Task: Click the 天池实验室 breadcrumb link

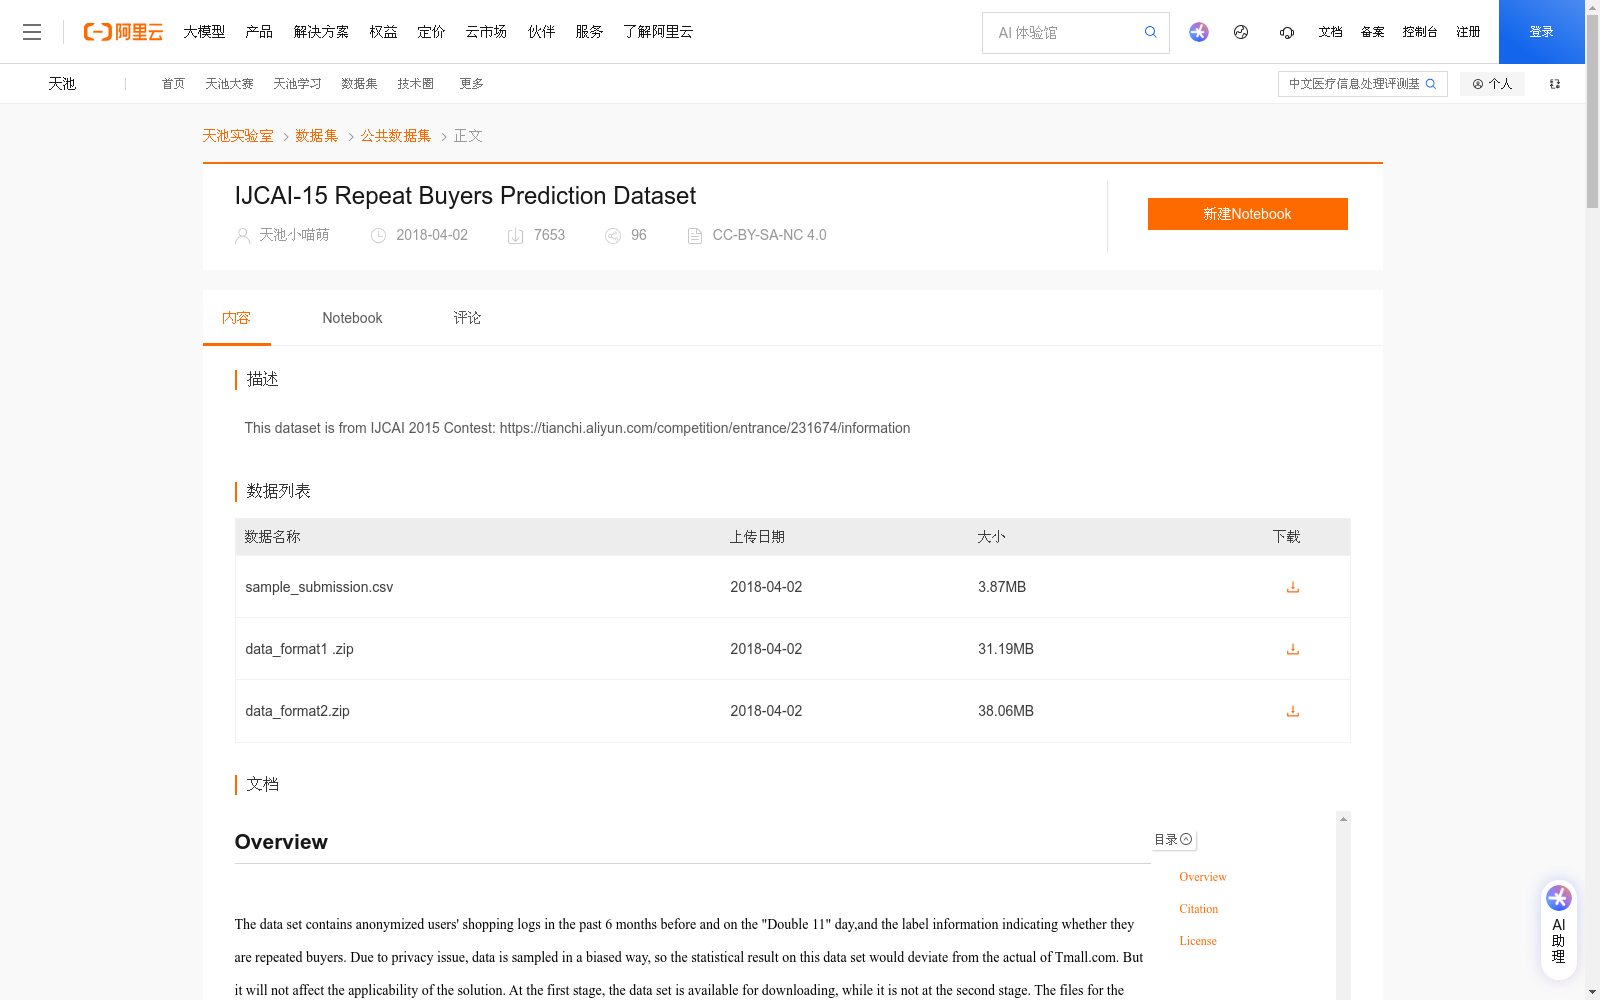Action: point(238,136)
